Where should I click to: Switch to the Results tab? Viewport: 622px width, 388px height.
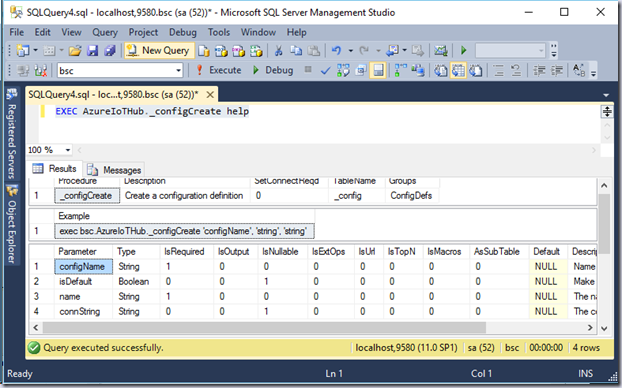click(55, 169)
